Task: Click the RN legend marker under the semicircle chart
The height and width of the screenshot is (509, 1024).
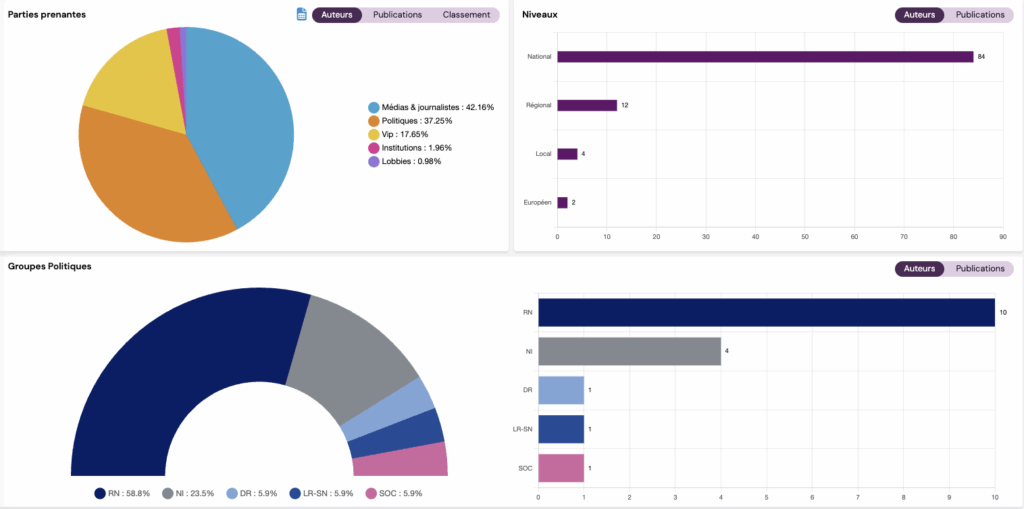Action: 100,493
